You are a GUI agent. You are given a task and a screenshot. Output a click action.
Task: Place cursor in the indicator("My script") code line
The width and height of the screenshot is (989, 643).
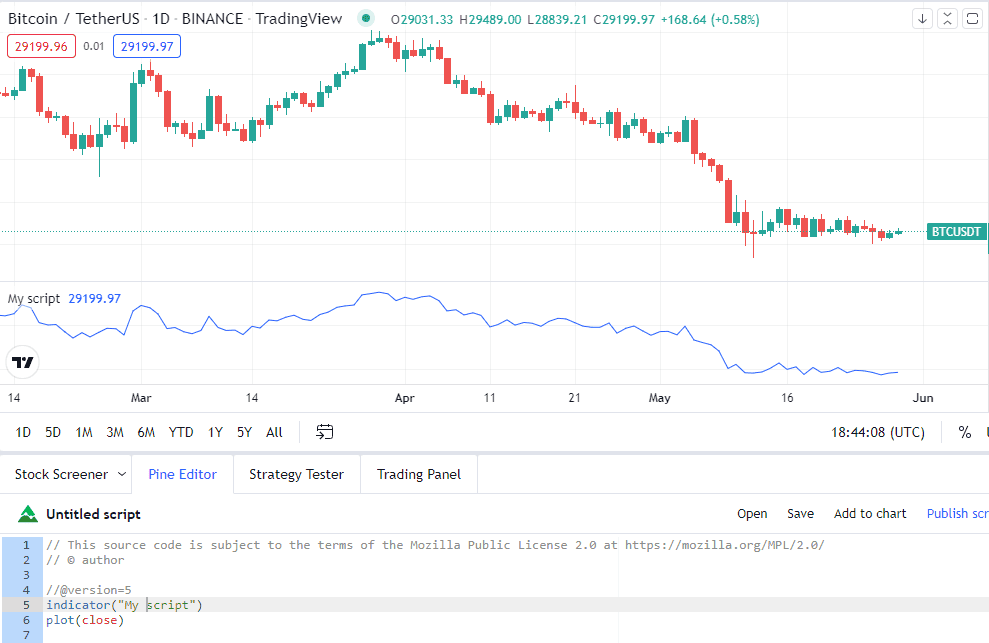click(124, 605)
